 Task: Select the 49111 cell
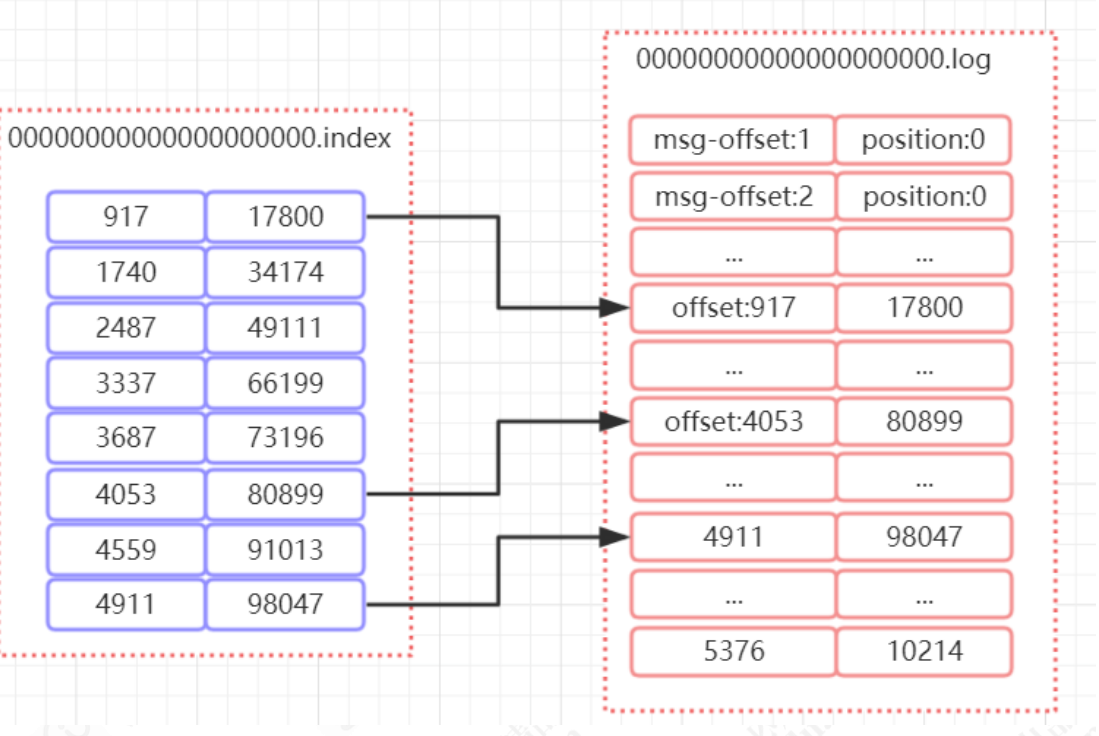tap(285, 327)
